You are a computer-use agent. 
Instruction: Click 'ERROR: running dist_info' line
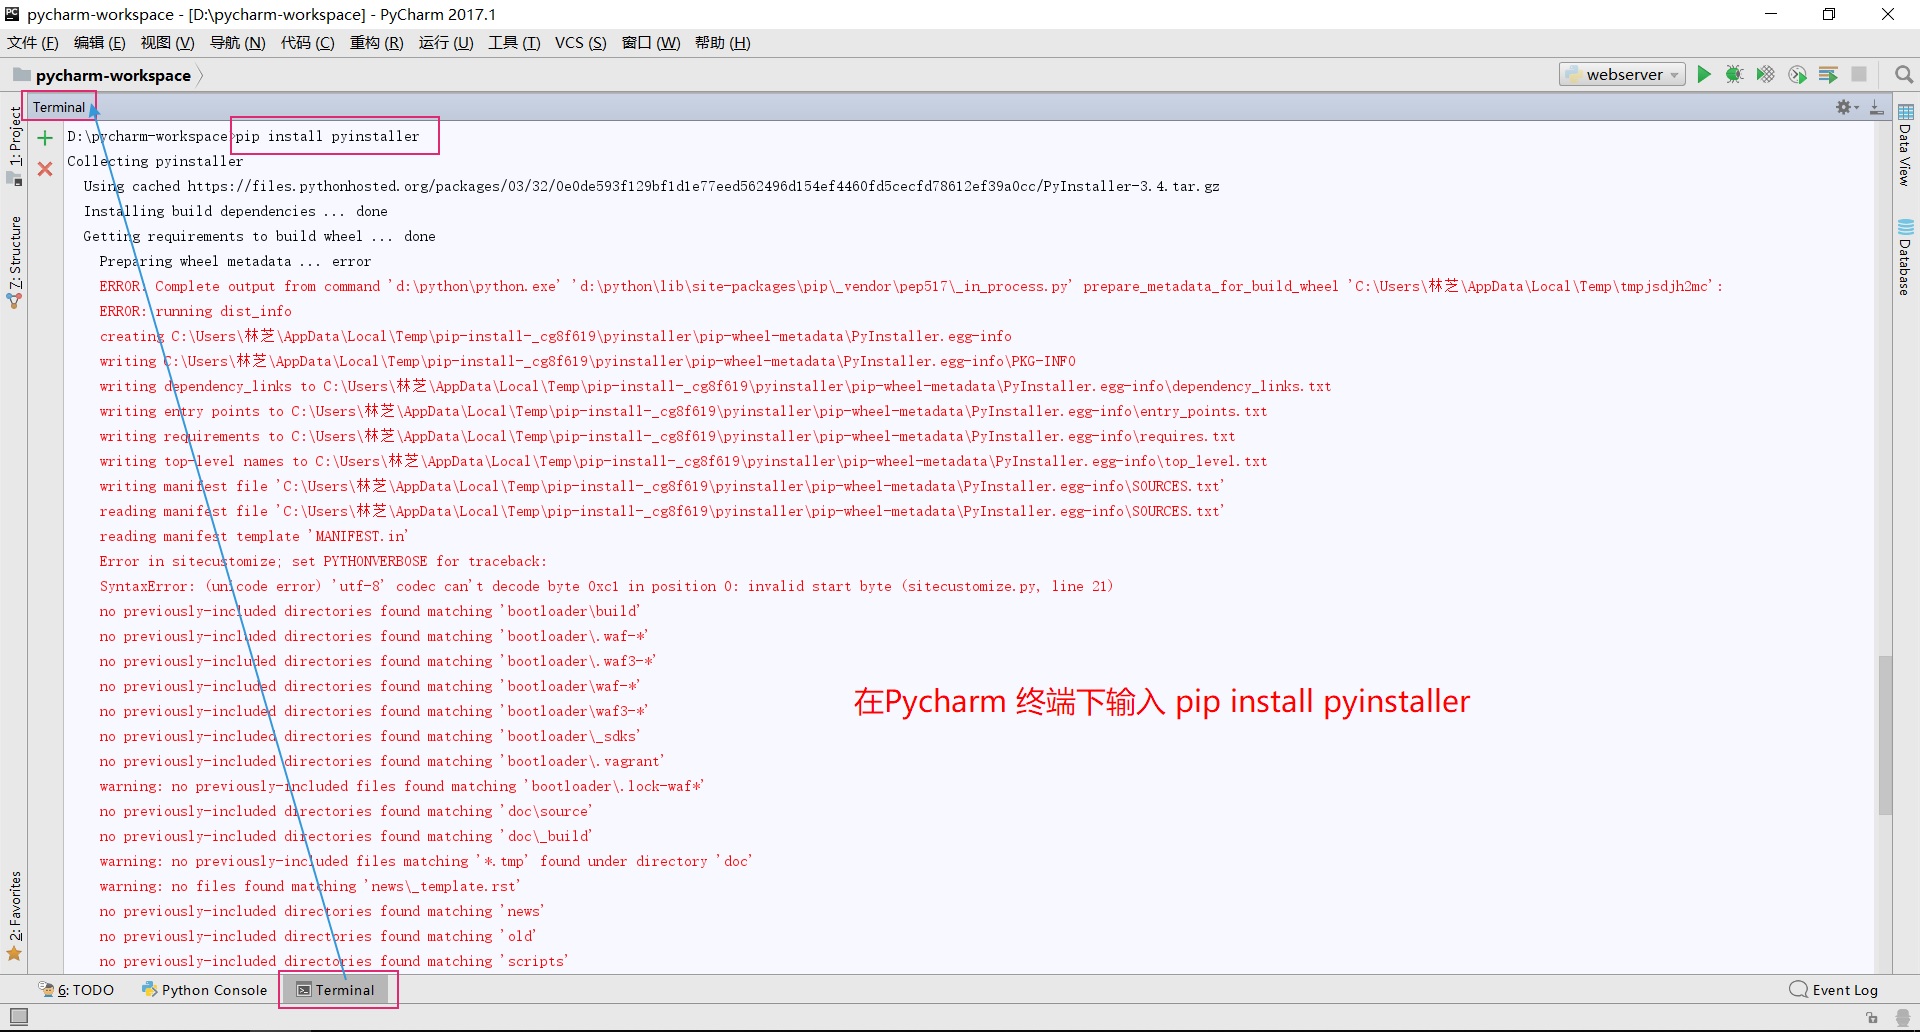[x=195, y=311]
